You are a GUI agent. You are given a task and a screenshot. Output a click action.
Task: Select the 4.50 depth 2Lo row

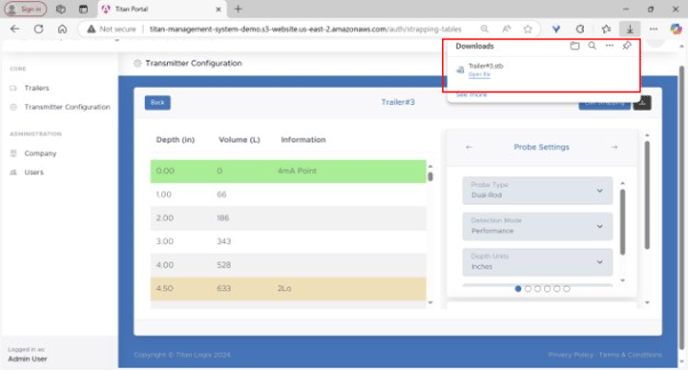click(288, 289)
